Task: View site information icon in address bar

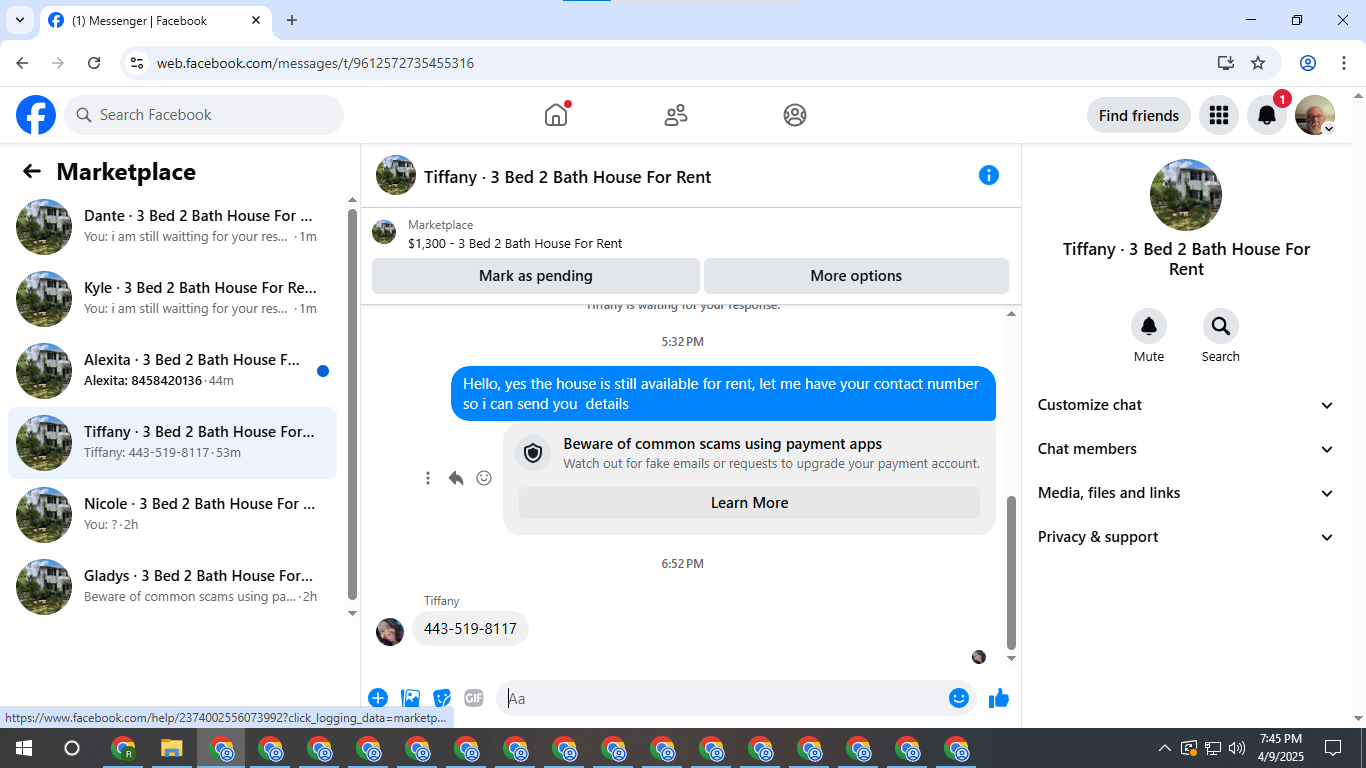Action: tap(138, 63)
